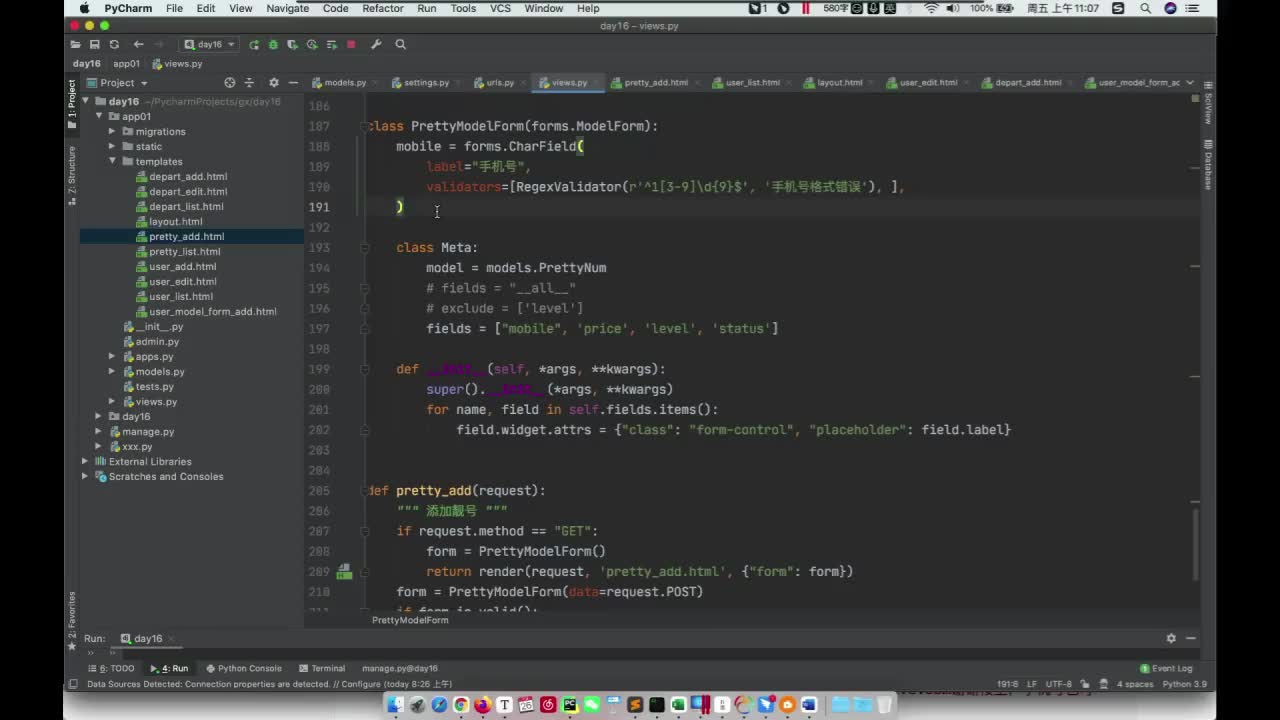Screen dimensions: 1280x720
Task: Open Search Everywhere magnifier icon
Action: (400, 45)
